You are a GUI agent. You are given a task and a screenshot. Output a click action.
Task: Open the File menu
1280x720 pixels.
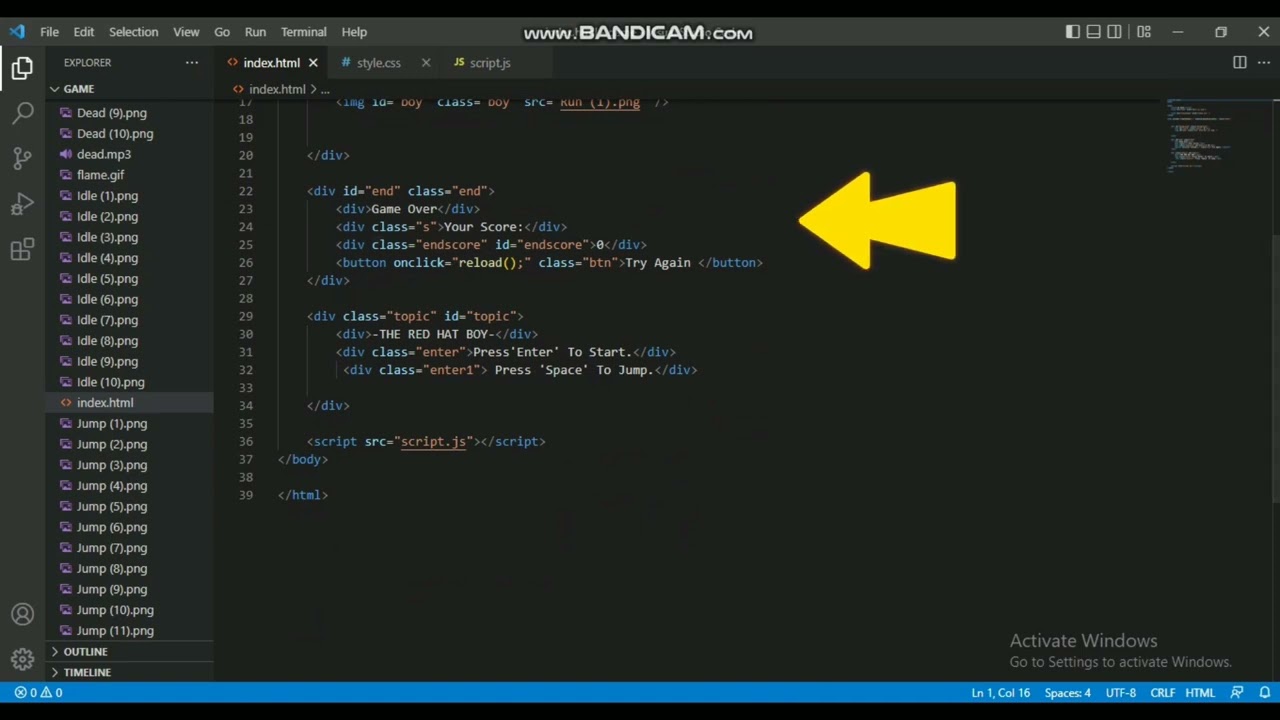[49, 31]
